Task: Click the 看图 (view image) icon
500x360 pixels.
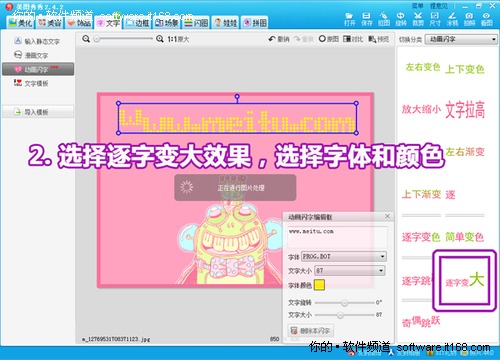Action: 487,19
